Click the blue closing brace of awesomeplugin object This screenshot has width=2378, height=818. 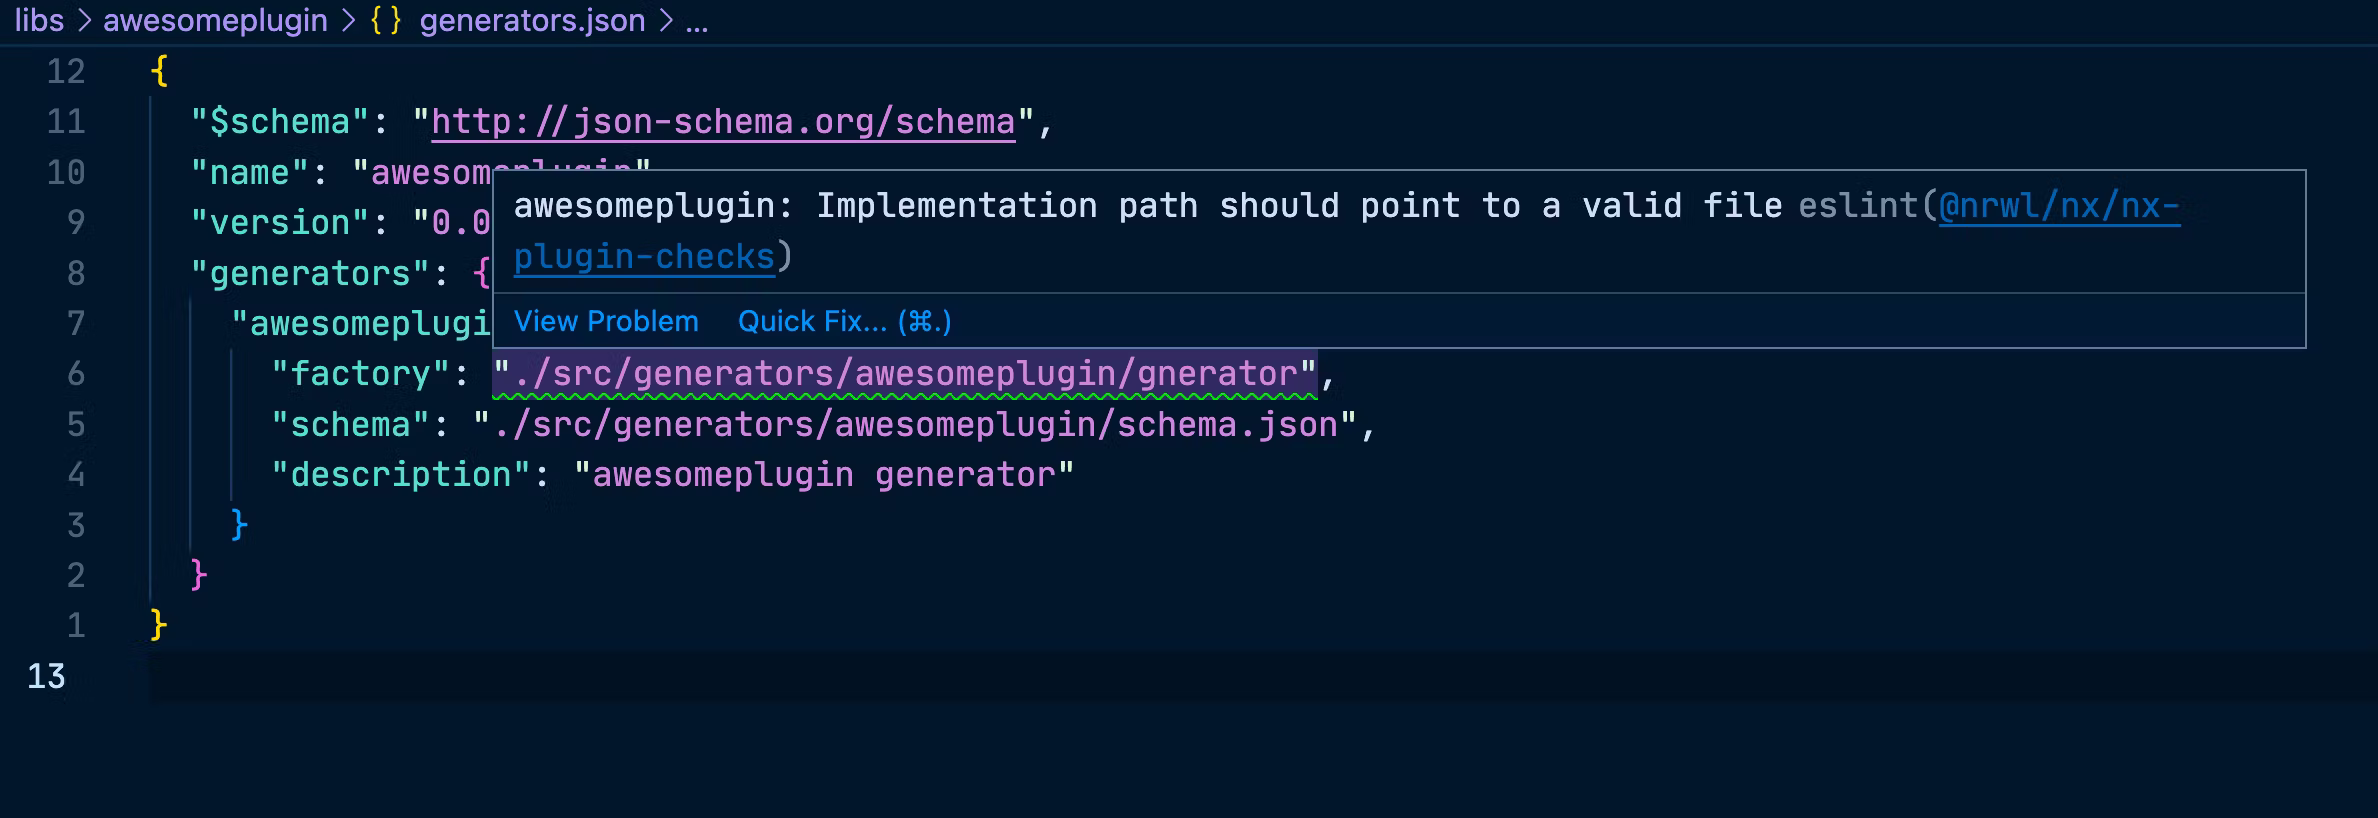pos(239,525)
